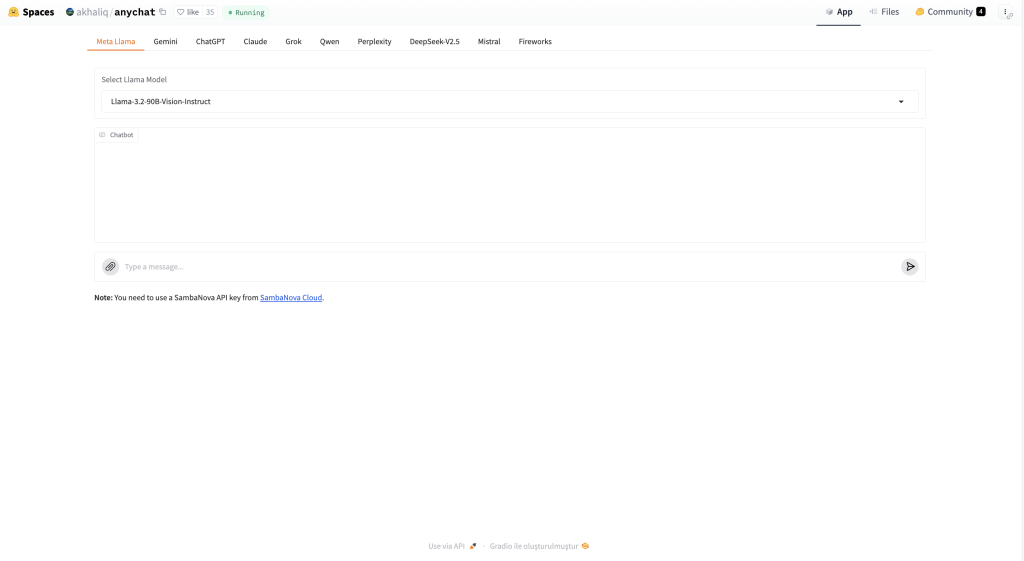Switch to the Fireworks tab

point(535,41)
